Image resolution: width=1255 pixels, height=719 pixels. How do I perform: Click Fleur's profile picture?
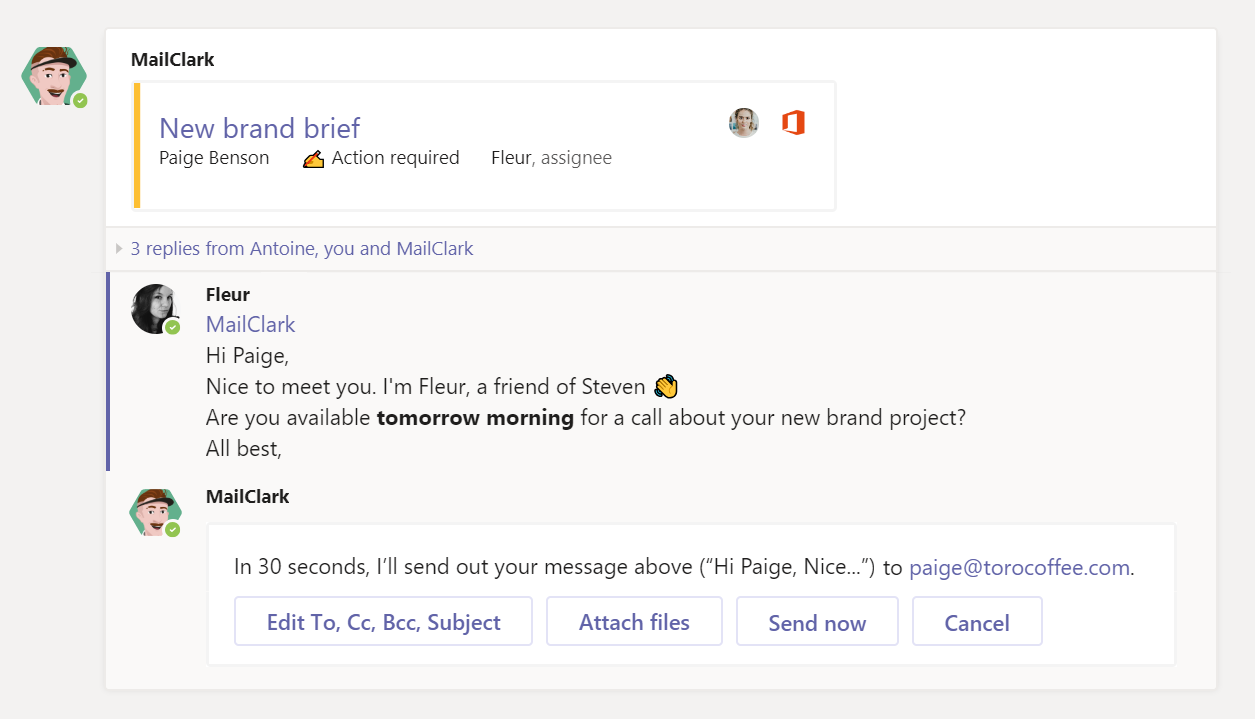point(155,308)
